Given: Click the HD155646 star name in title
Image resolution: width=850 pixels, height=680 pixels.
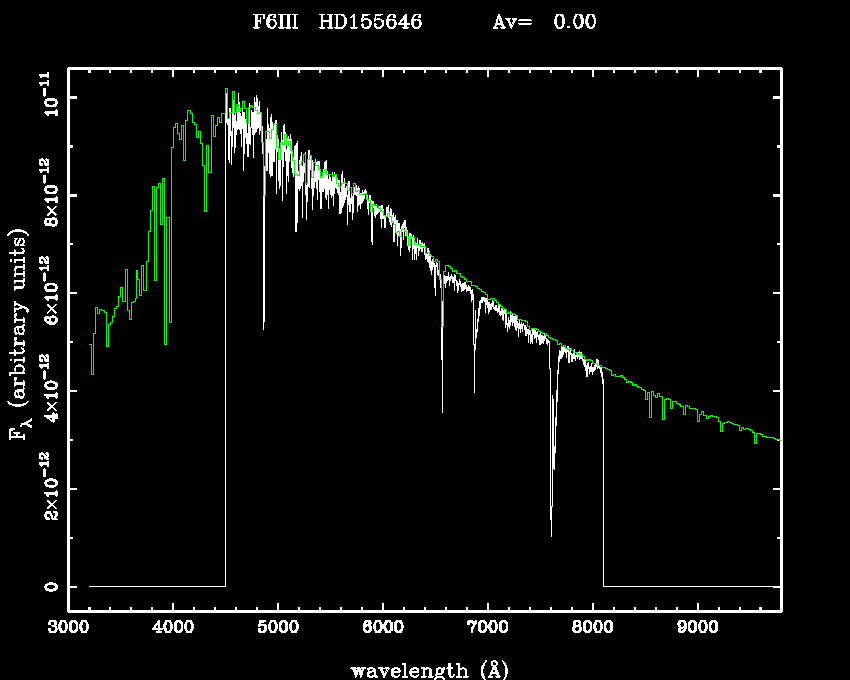Looking at the screenshot, I should (370, 22).
